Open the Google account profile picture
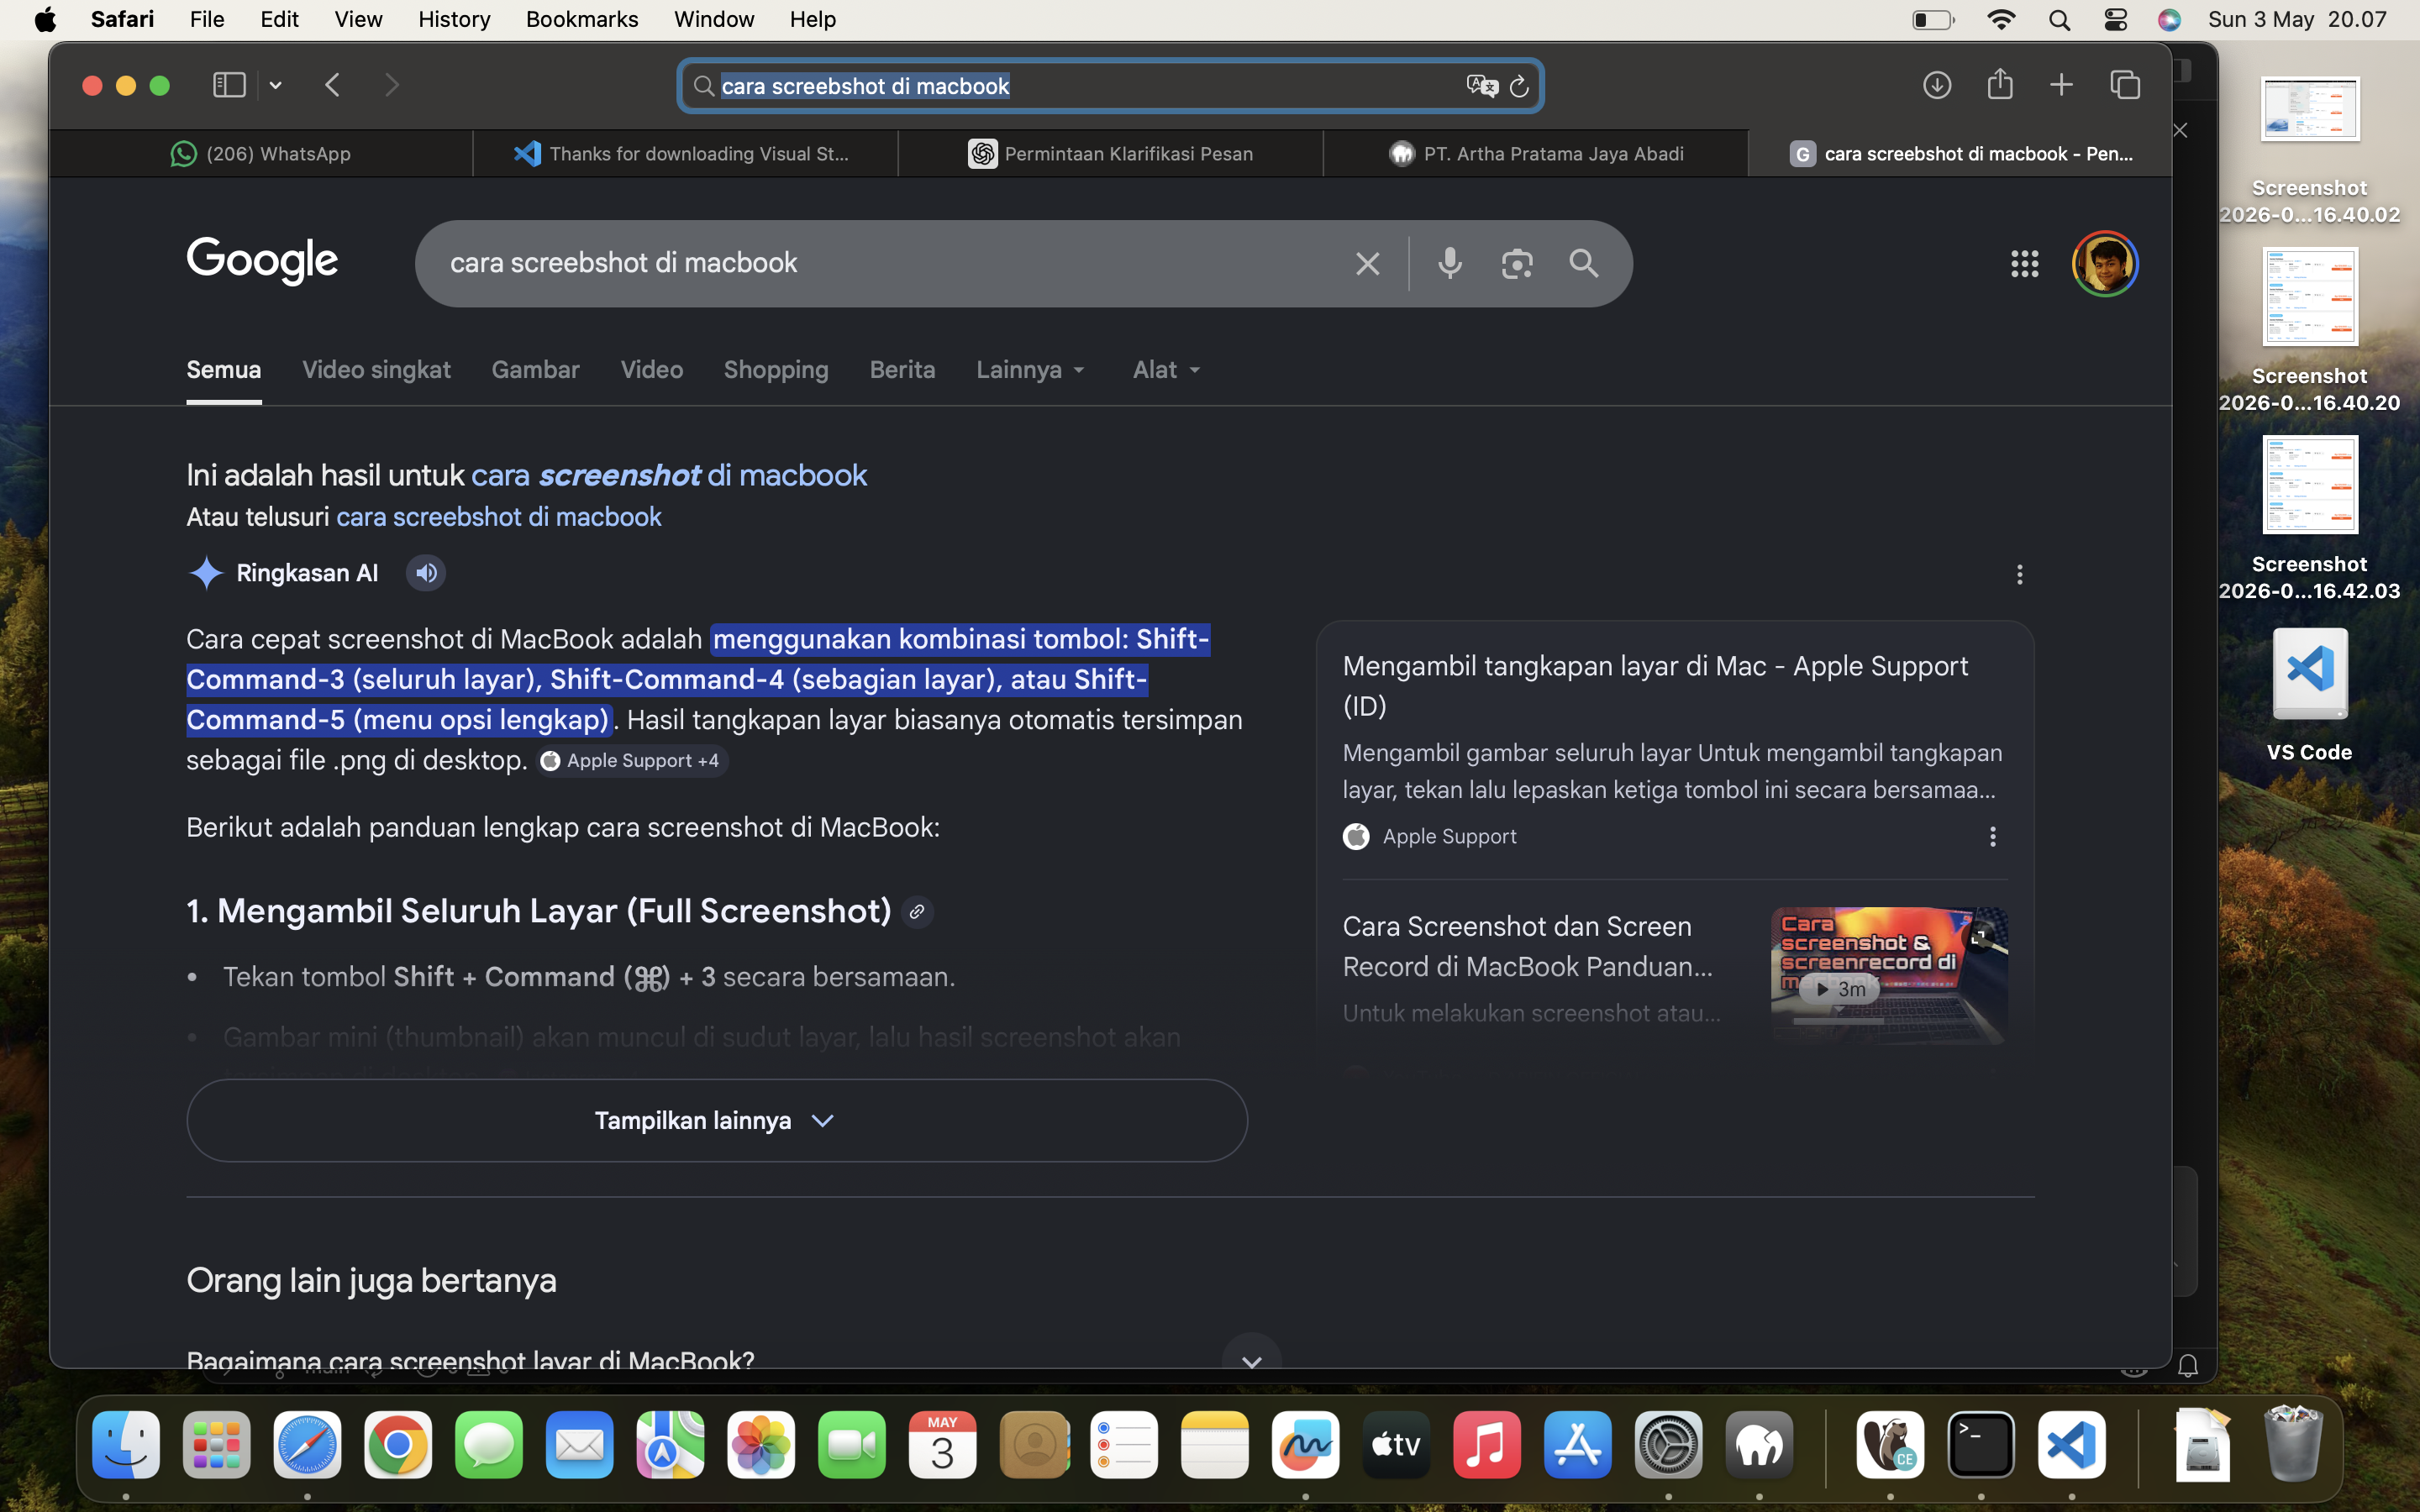 click(2105, 263)
